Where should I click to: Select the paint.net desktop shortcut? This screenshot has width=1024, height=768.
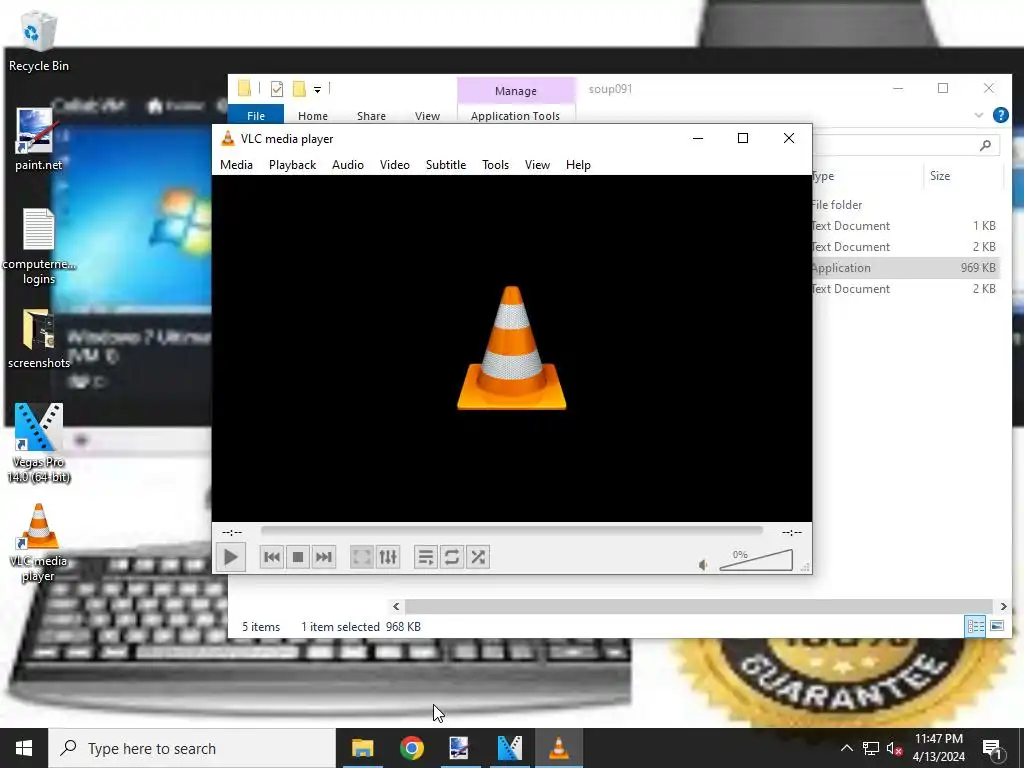[x=39, y=139]
